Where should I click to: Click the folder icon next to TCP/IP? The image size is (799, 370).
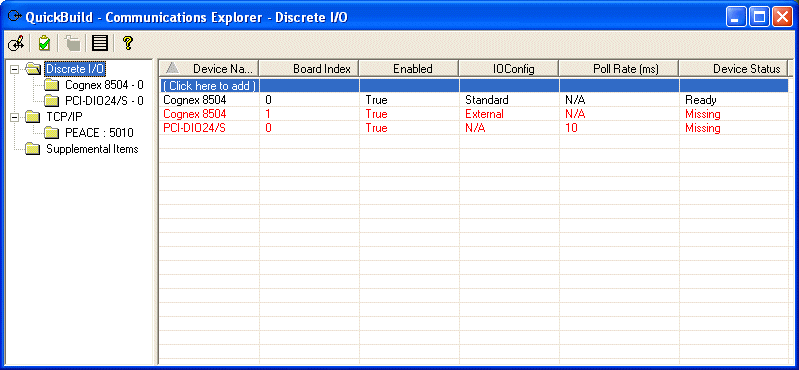coord(33,117)
